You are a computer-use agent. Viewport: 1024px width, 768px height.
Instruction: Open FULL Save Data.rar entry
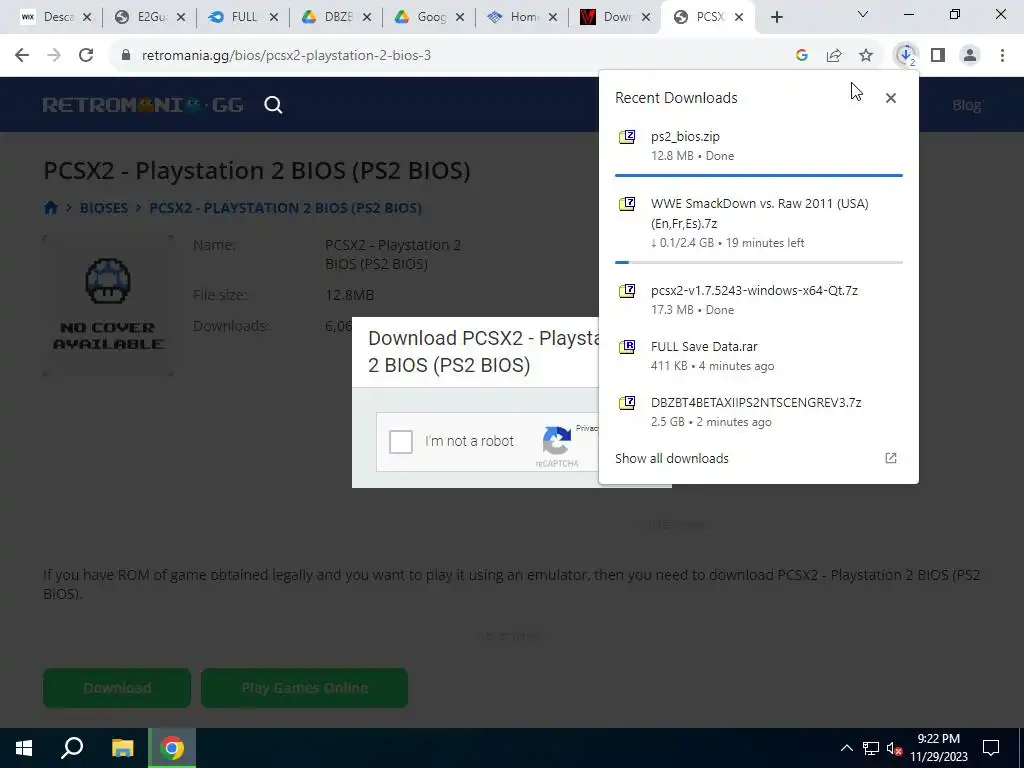759,356
